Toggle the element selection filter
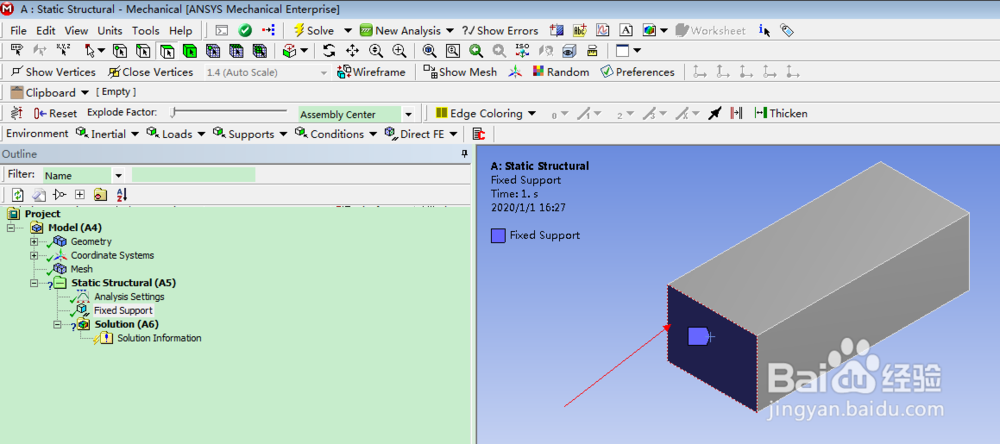The image size is (1000, 444). tap(259, 51)
